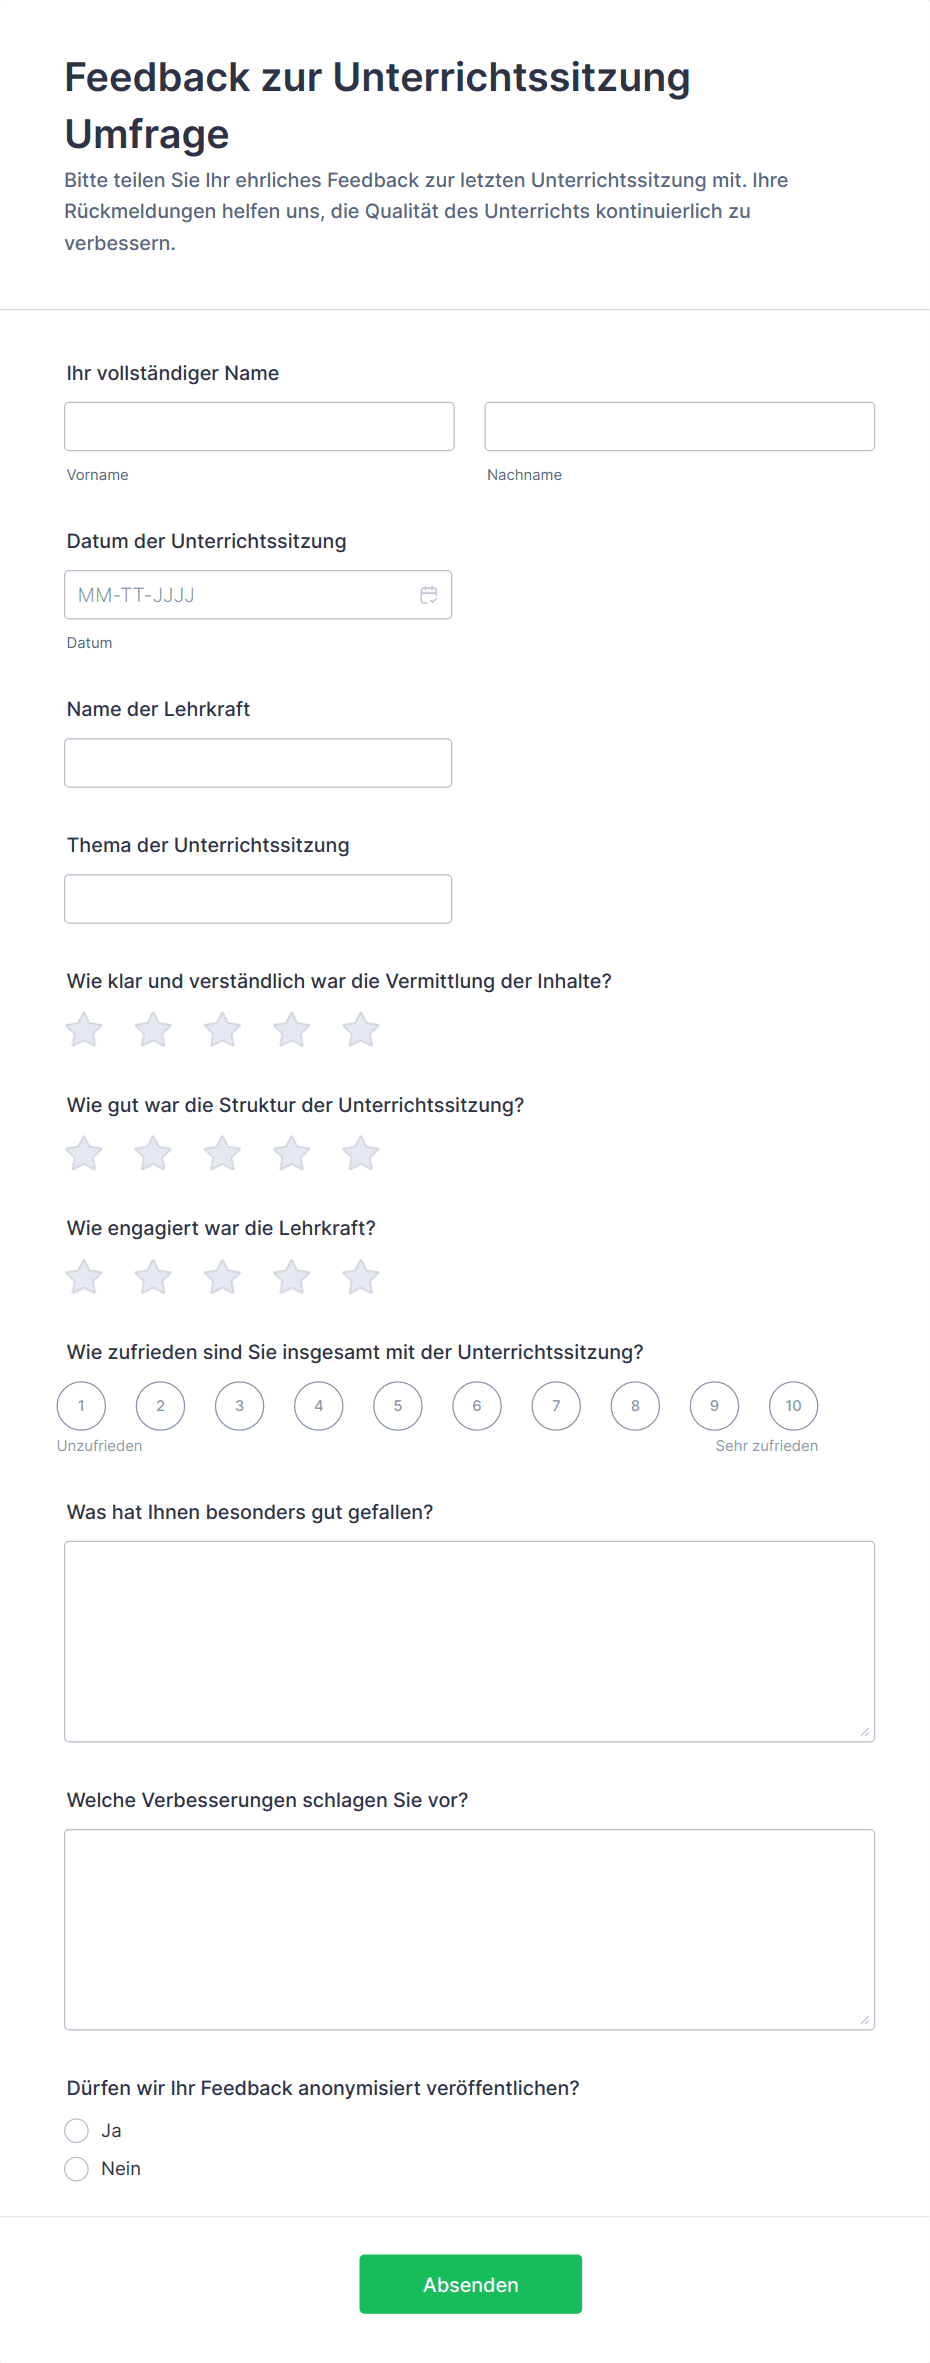Click the green Absenden button
This screenshot has width=930, height=2363.
coord(470,2283)
